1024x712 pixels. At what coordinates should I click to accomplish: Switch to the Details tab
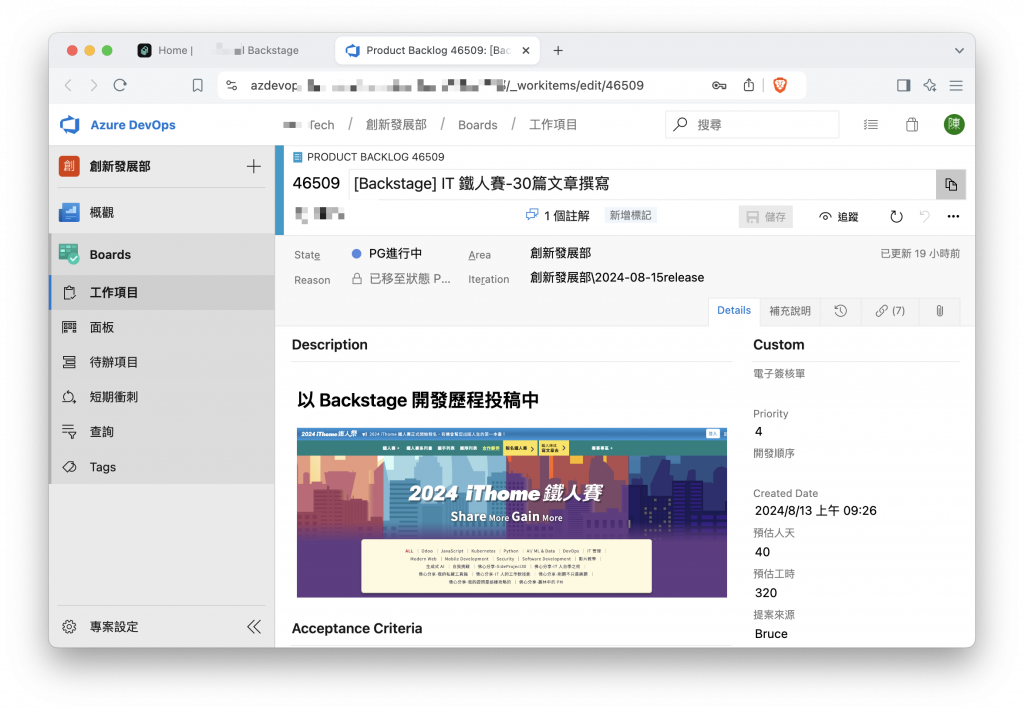pos(734,310)
